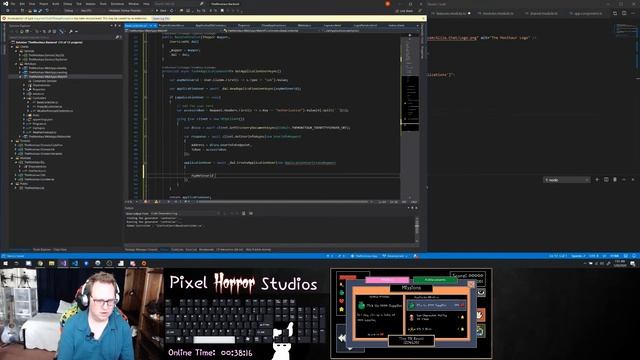The image size is (640, 360).
Task: Select the green Achievements tab in game overlay
Action: 435,280
